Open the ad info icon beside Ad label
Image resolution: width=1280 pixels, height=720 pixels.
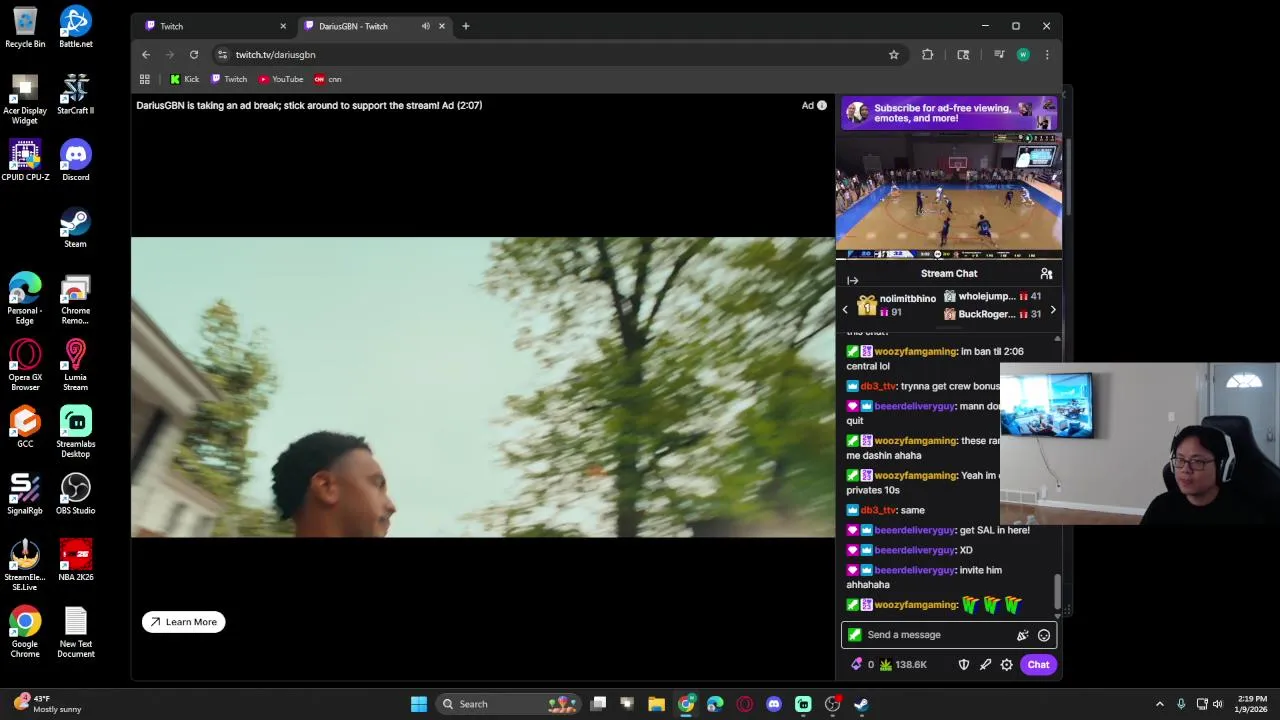(x=822, y=105)
